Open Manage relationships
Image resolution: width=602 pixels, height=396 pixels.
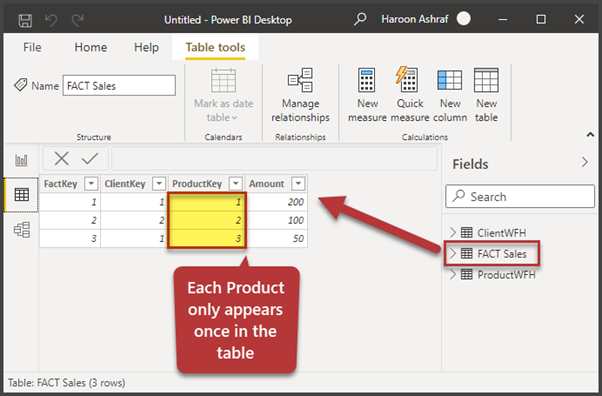click(300, 95)
